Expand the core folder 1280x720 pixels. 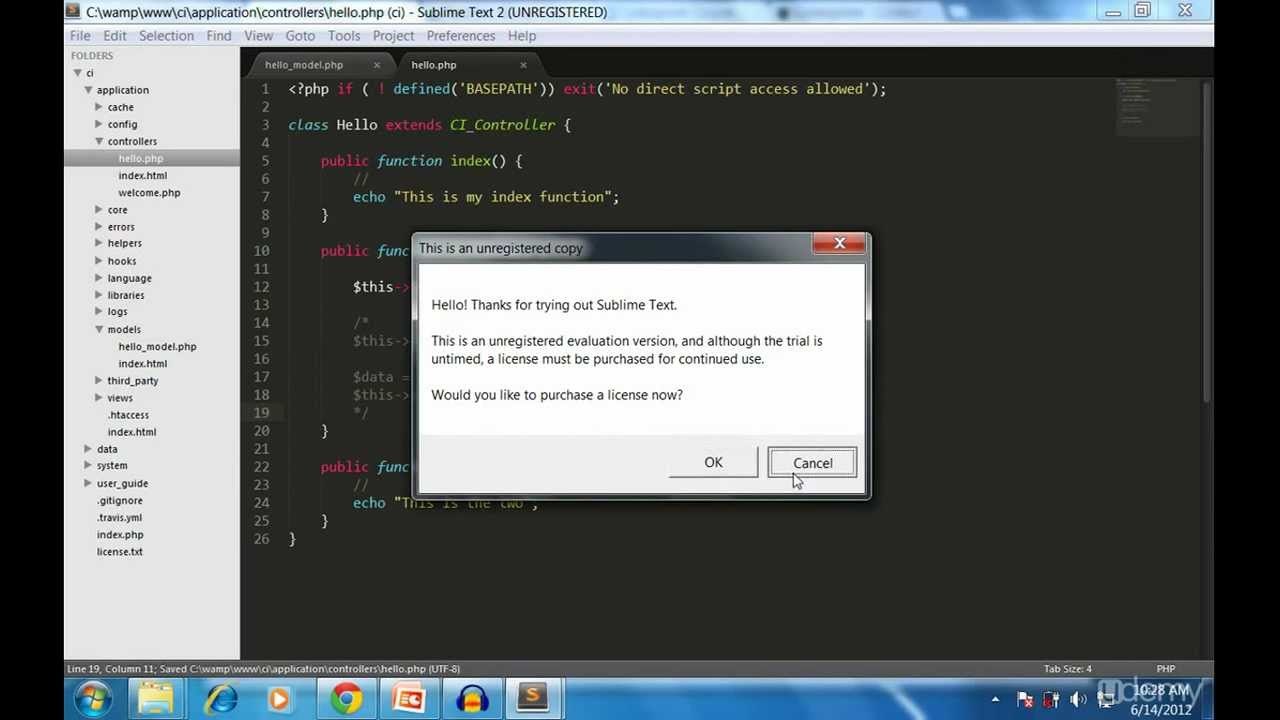[x=99, y=210]
